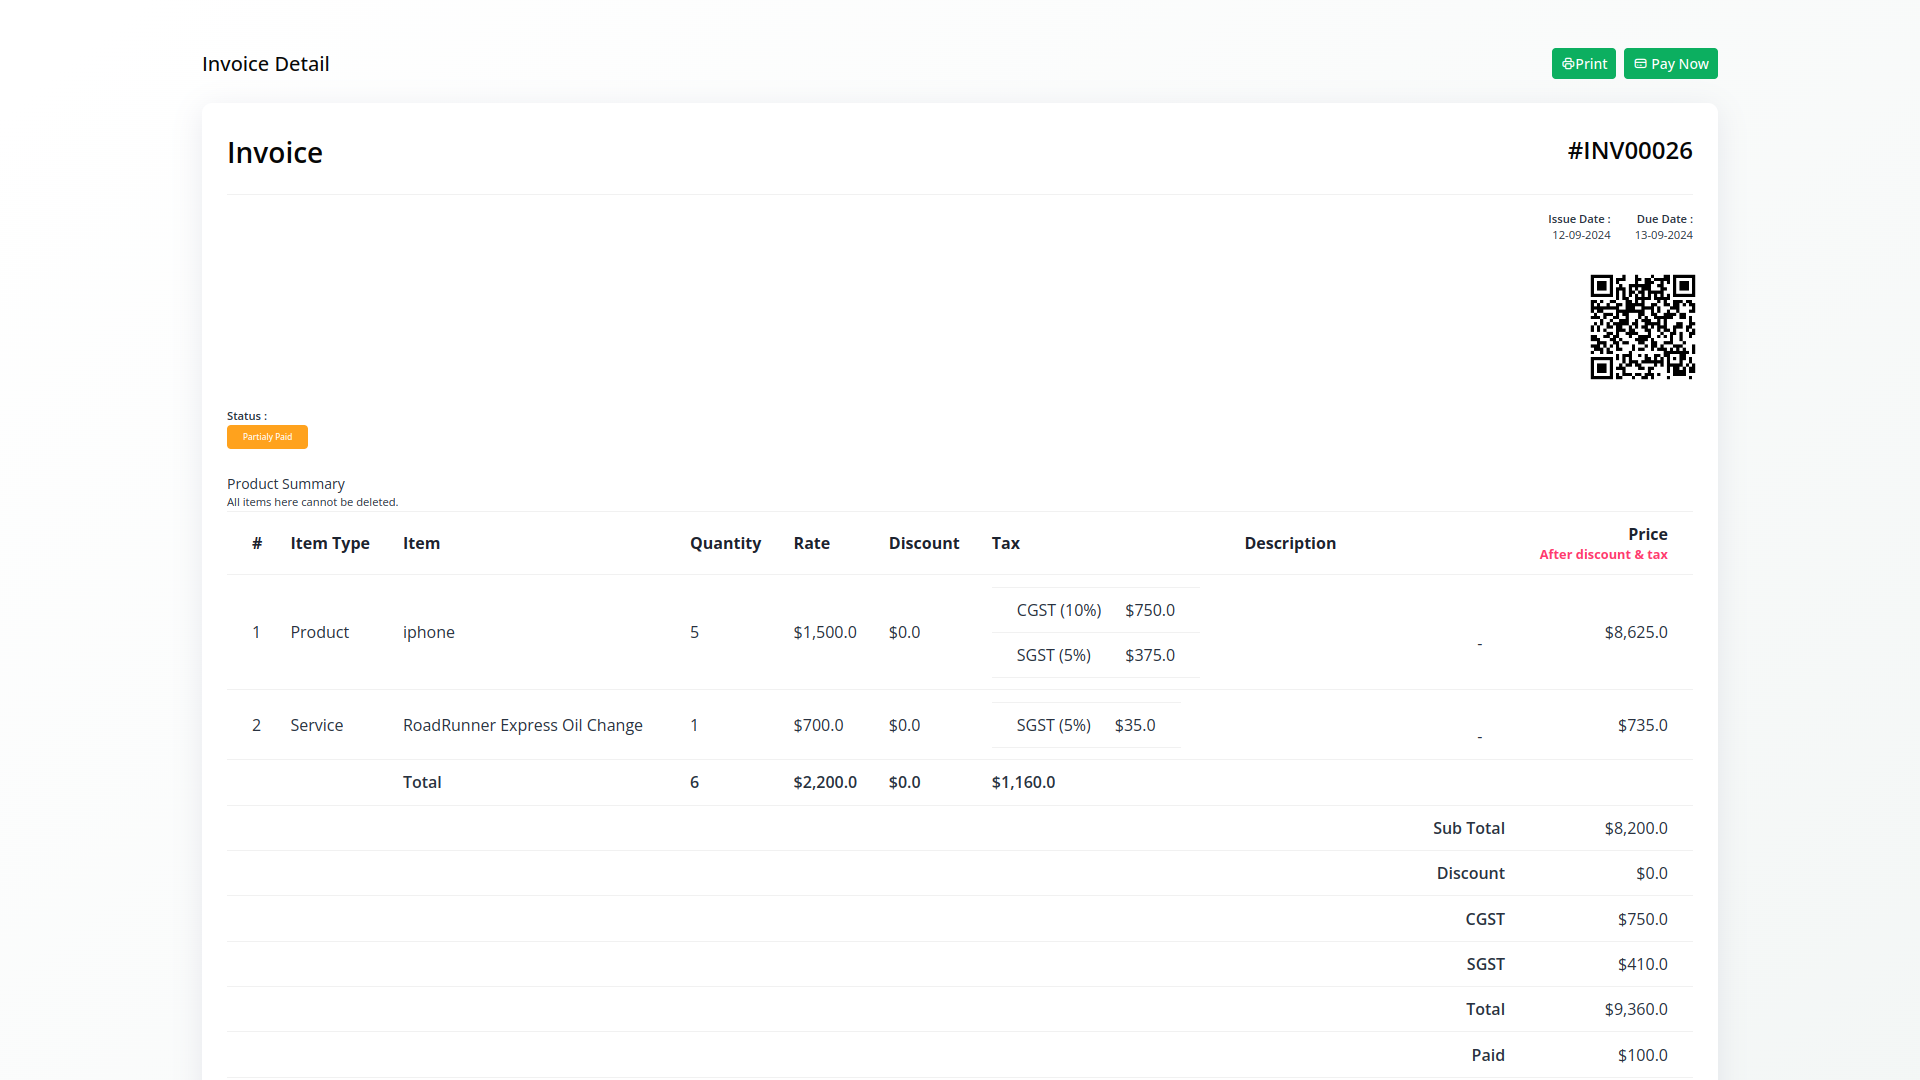Screen dimensions: 1920x1080
Task: Click the Description column header
Action: click(1290, 543)
